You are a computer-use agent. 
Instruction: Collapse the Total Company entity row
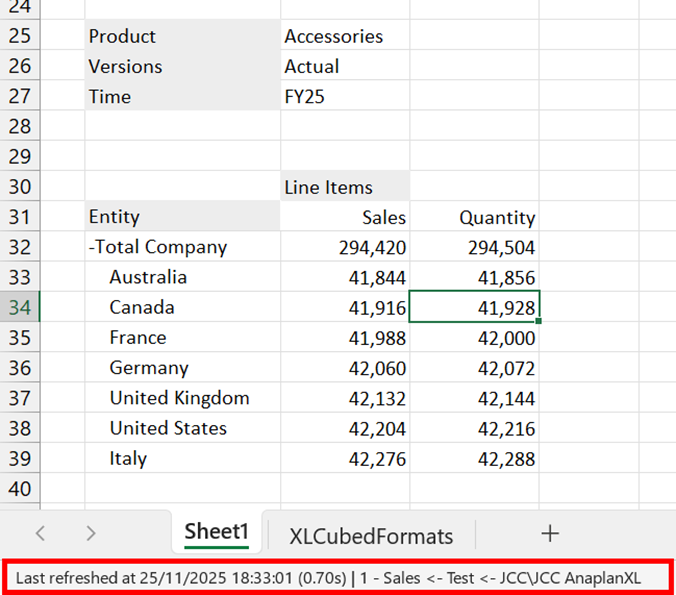pos(92,247)
